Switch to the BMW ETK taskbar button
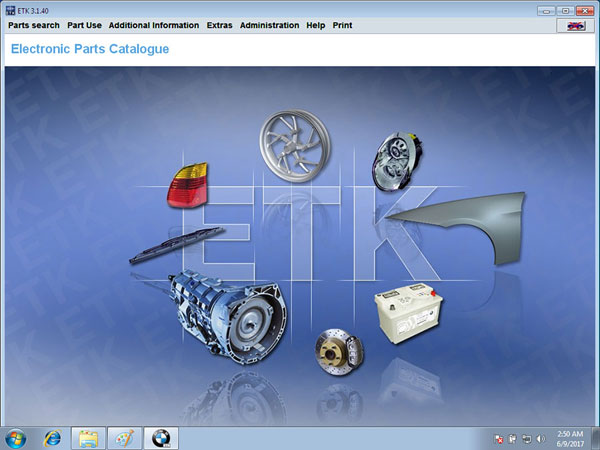The height and width of the screenshot is (450, 600). click(x=161, y=439)
